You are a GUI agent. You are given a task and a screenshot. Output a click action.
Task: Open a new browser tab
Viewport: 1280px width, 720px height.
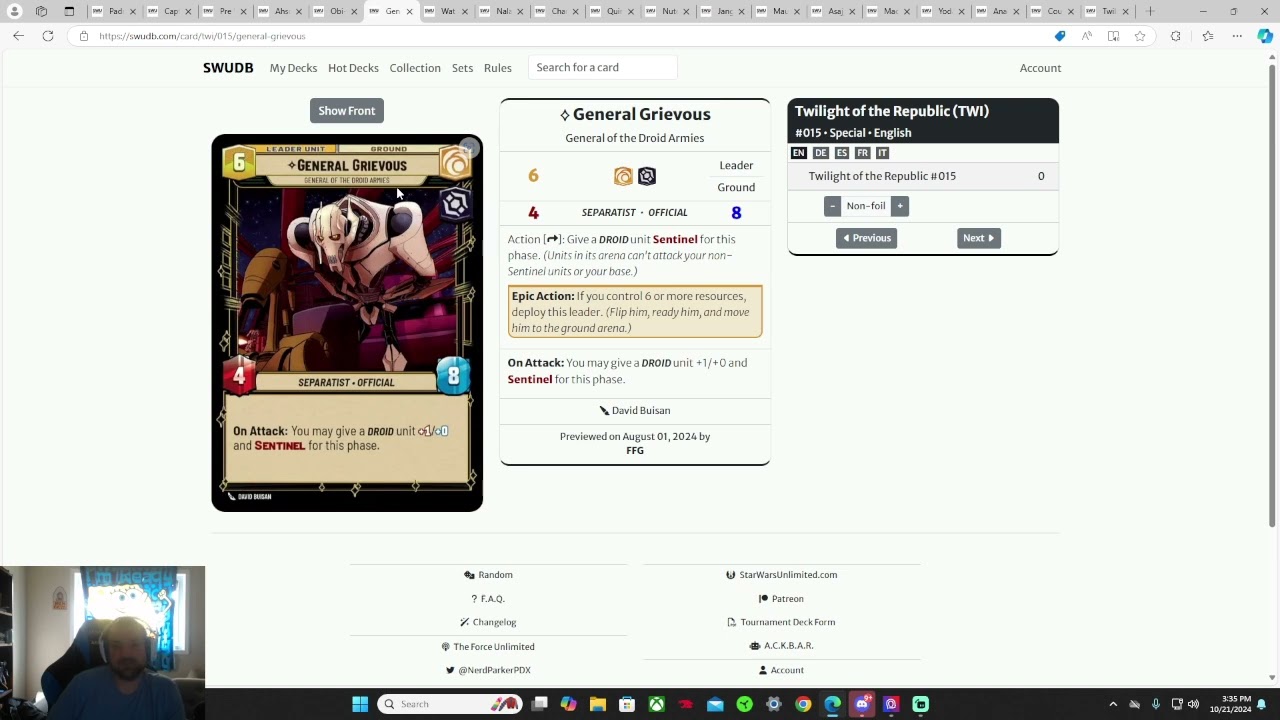pos(1150,11)
